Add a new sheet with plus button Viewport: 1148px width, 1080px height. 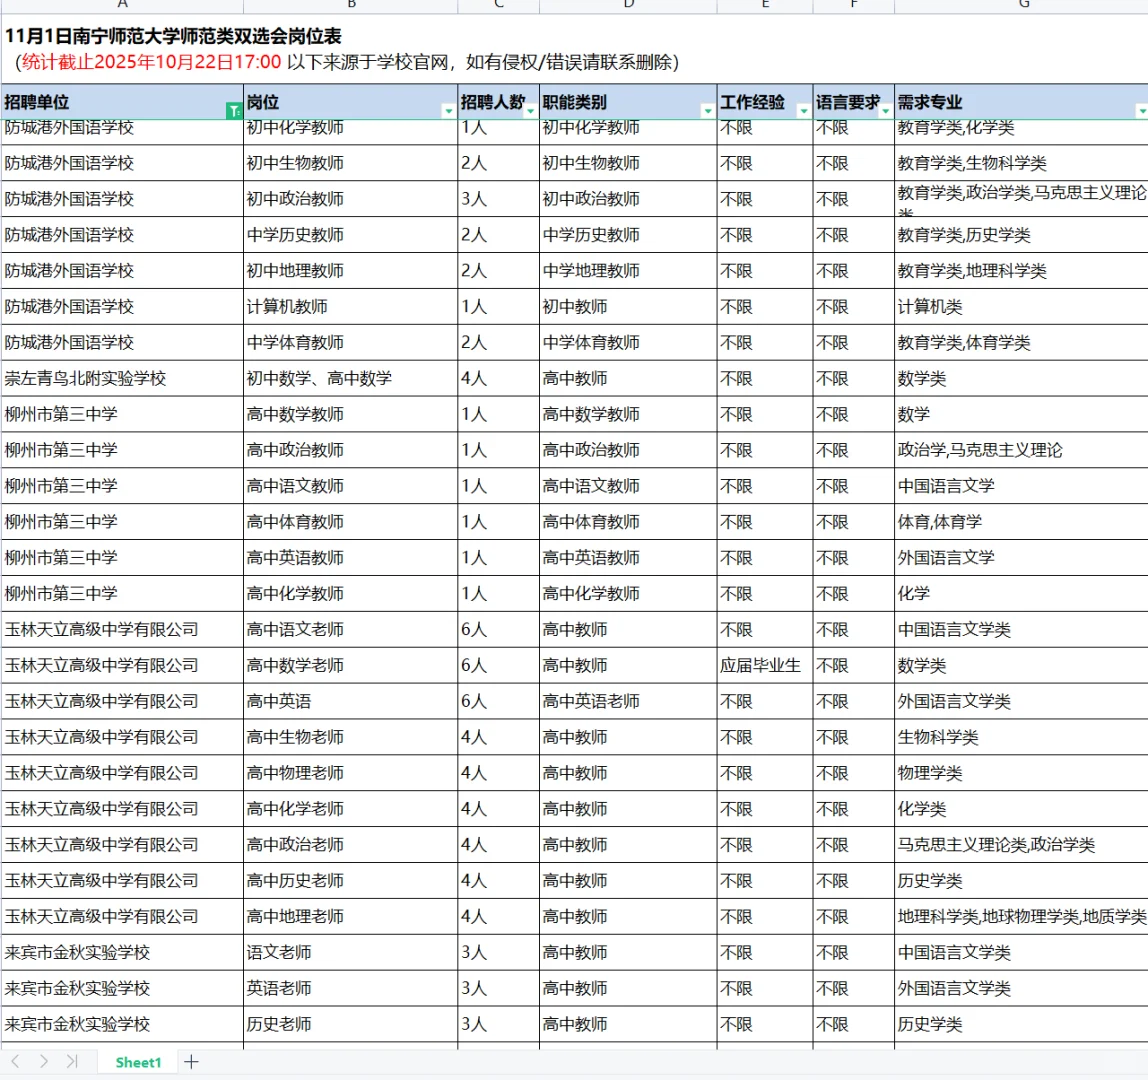point(192,1062)
